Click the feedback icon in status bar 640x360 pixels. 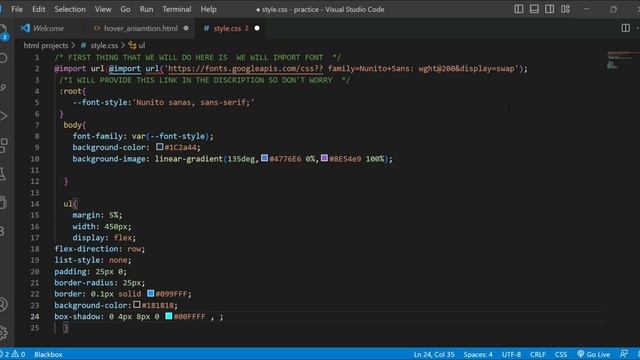pyautogui.click(x=624, y=354)
